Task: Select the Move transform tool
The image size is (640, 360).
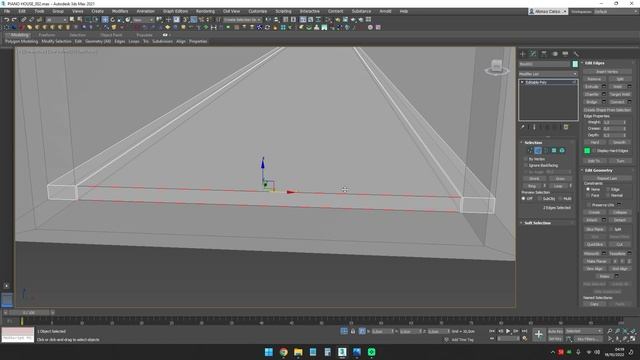Action: point(105,20)
